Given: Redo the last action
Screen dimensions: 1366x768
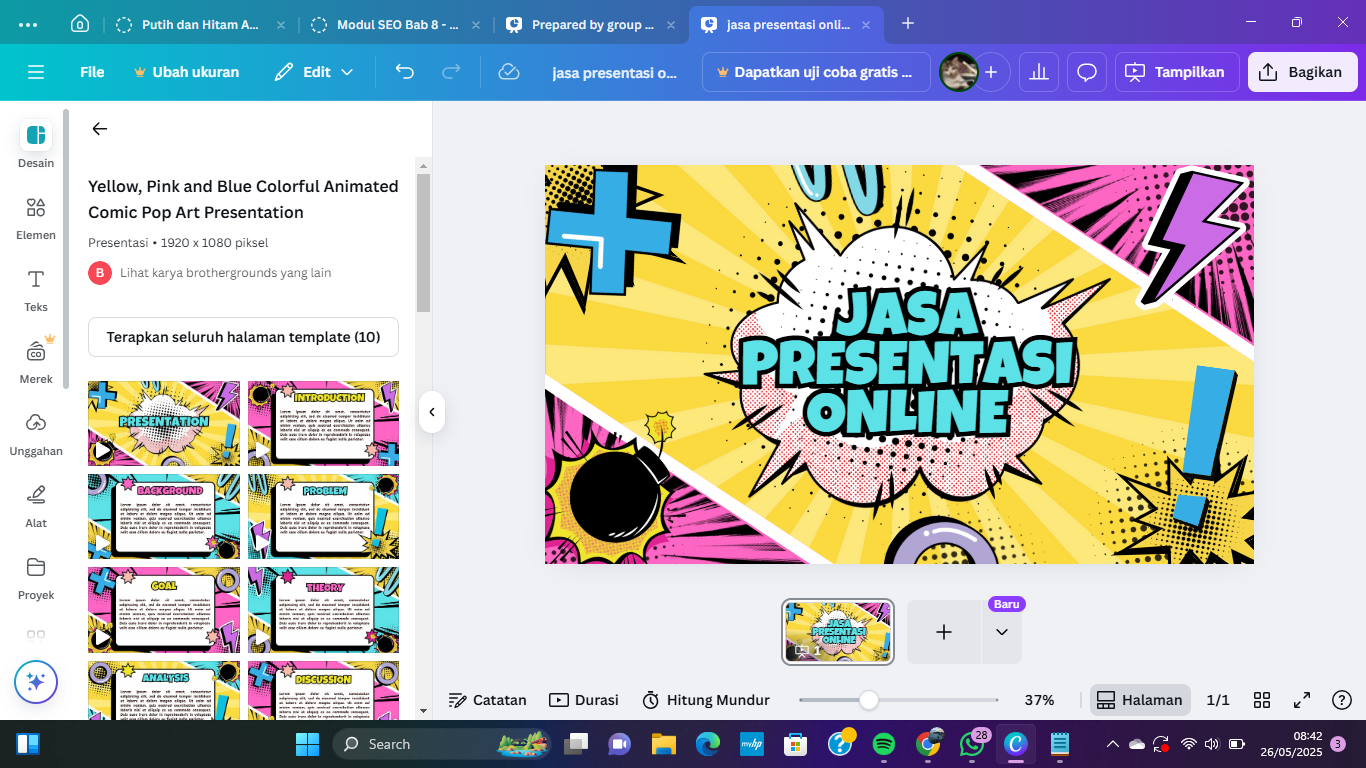Looking at the screenshot, I should point(452,72).
